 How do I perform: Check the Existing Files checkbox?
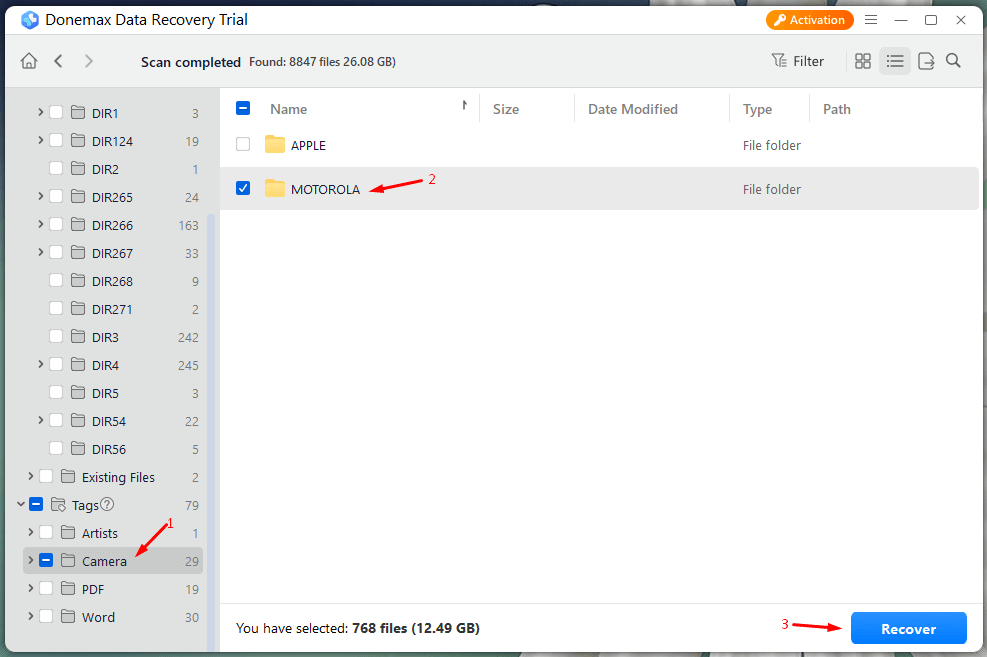click(x=46, y=476)
